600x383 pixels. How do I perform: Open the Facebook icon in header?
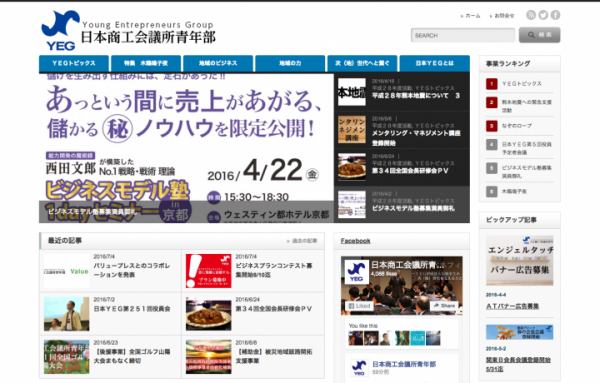tap(555, 15)
